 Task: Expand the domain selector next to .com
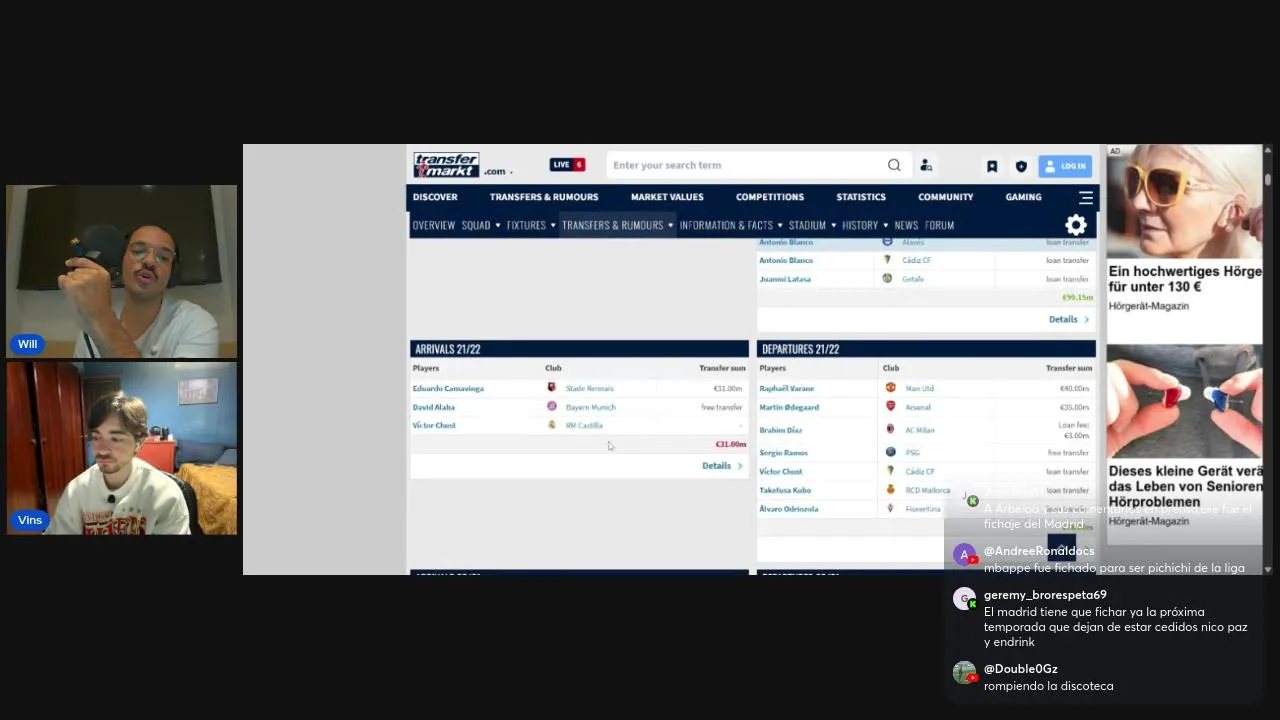click(x=511, y=173)
